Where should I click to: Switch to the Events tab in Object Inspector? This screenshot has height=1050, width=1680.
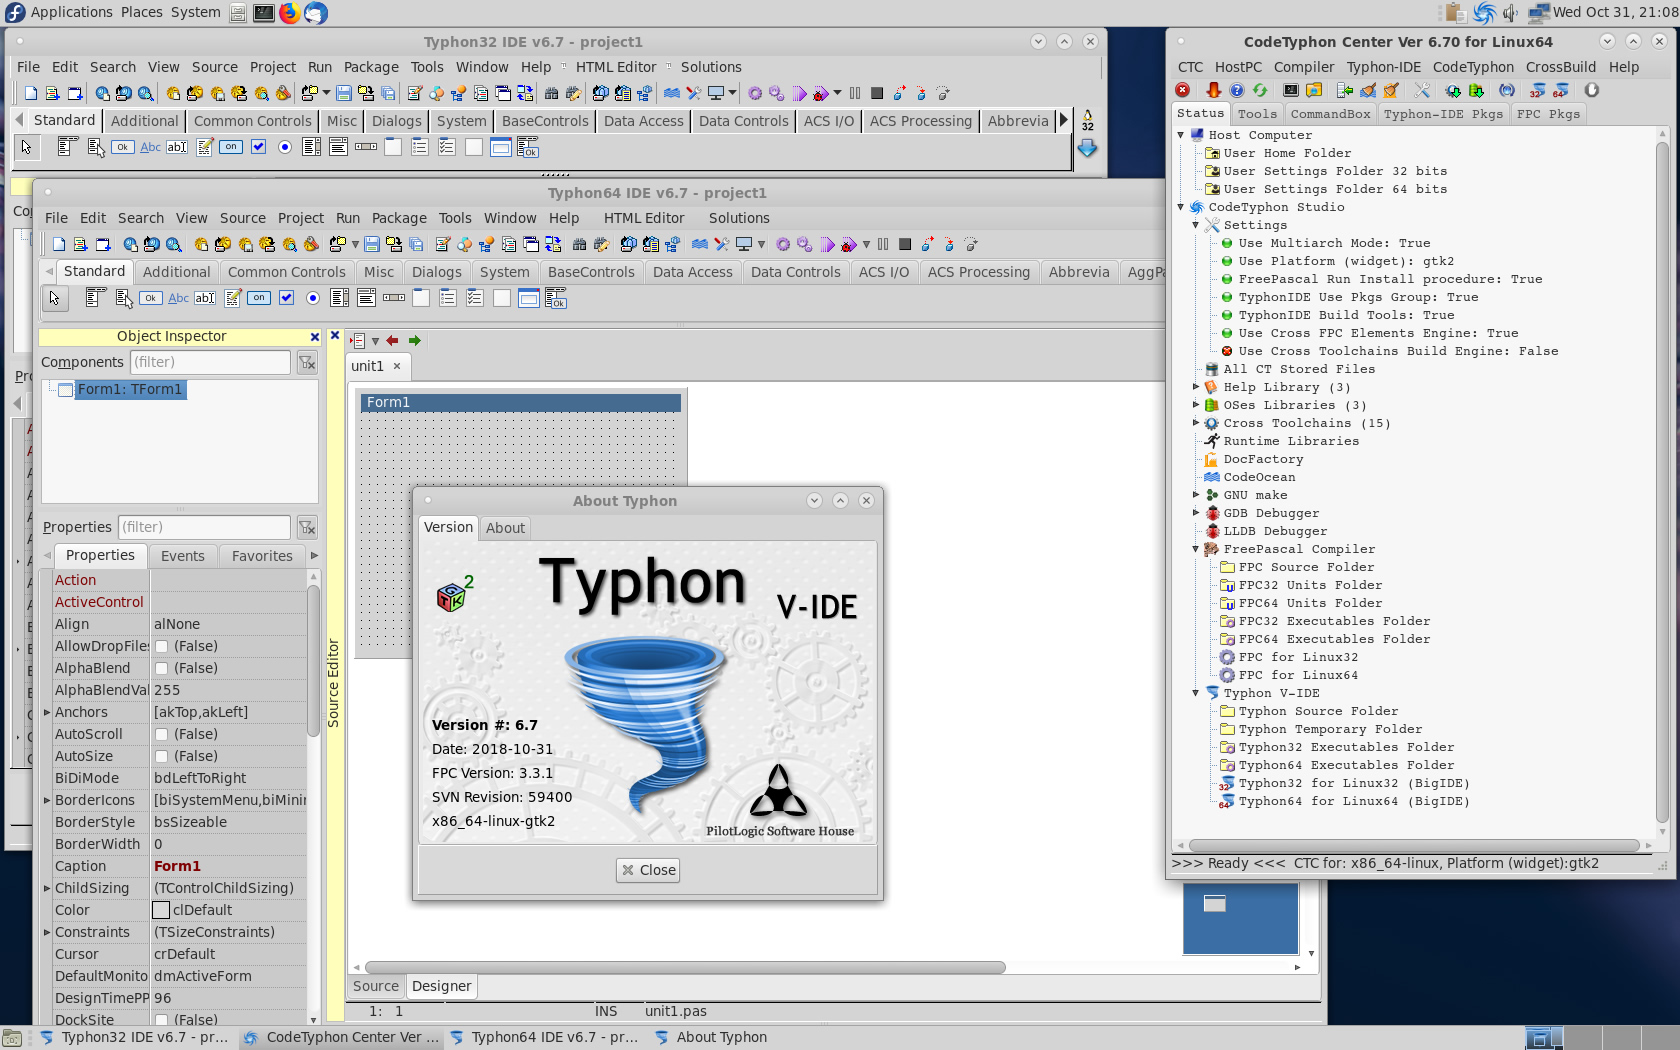pos(183,556)
